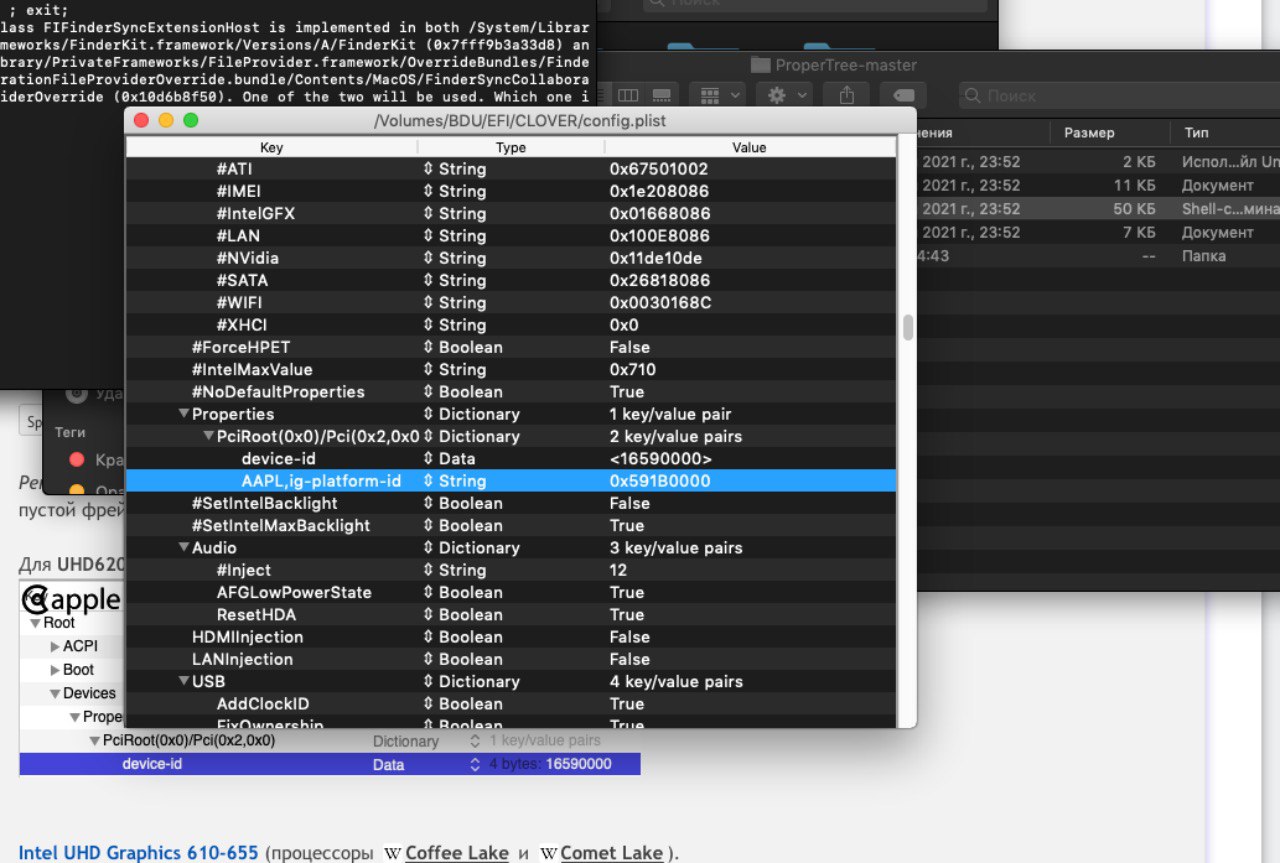Collapse the Audio dictionary
This screenshot has width=1280, height=863.
click(184, 548)
